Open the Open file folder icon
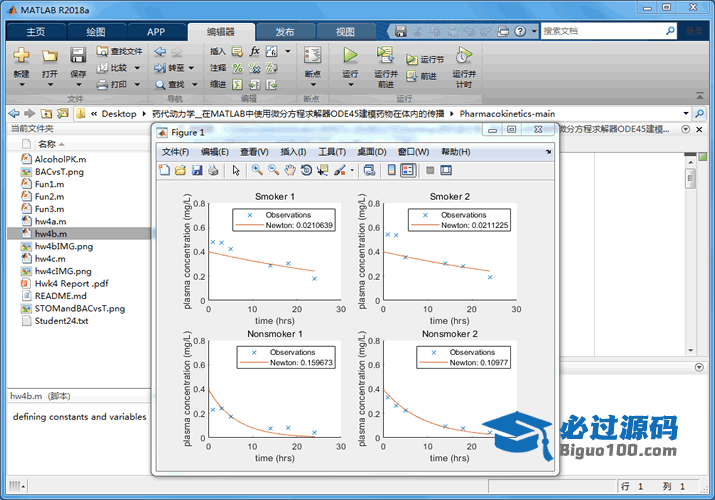Image resolution: width=715 pixels, height=500 pixels. coord(50,56)
